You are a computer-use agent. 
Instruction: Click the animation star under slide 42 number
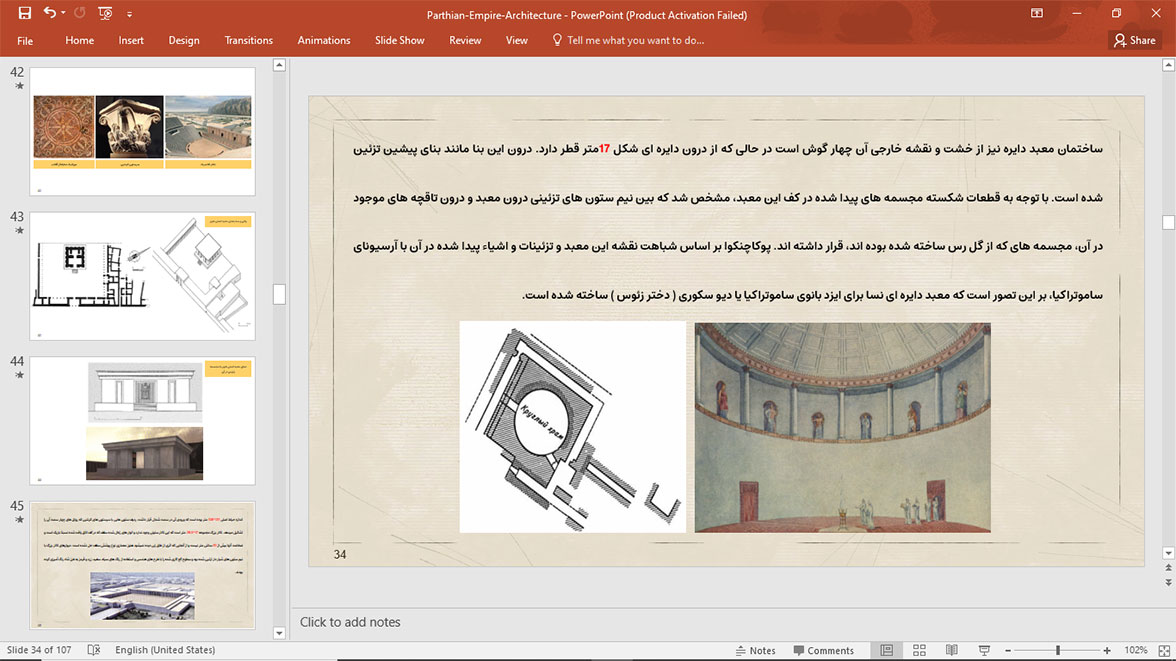click(x=20, y=86)
